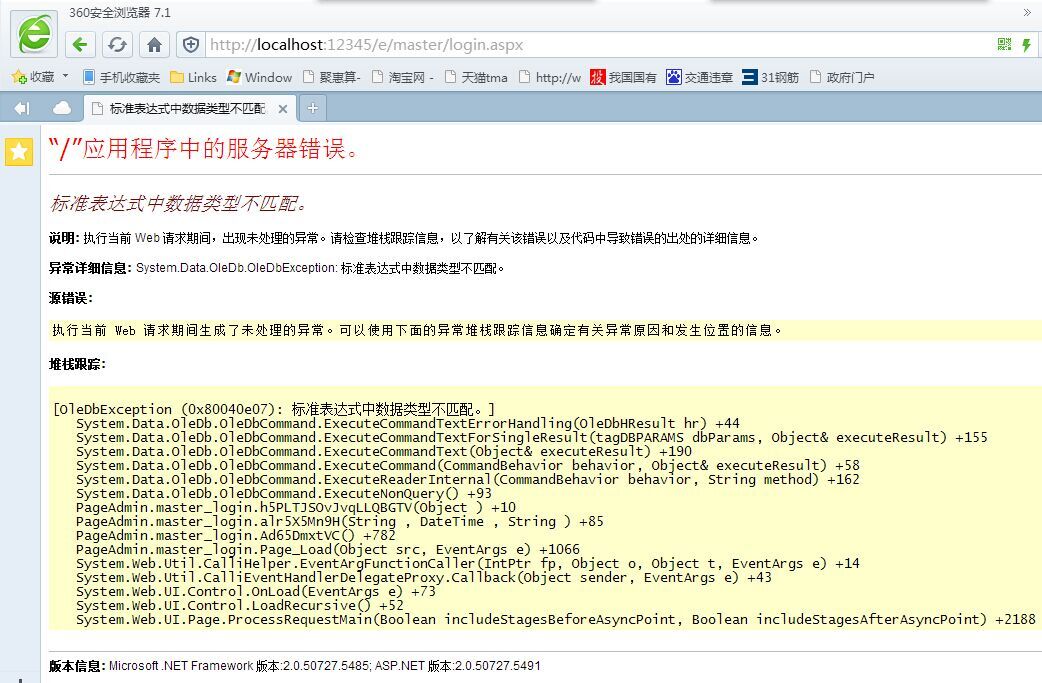Screen dimensions: 1042x683
Task: Expand the toolbar overflow chevron at top right
Action: (x=1026, y=13)
